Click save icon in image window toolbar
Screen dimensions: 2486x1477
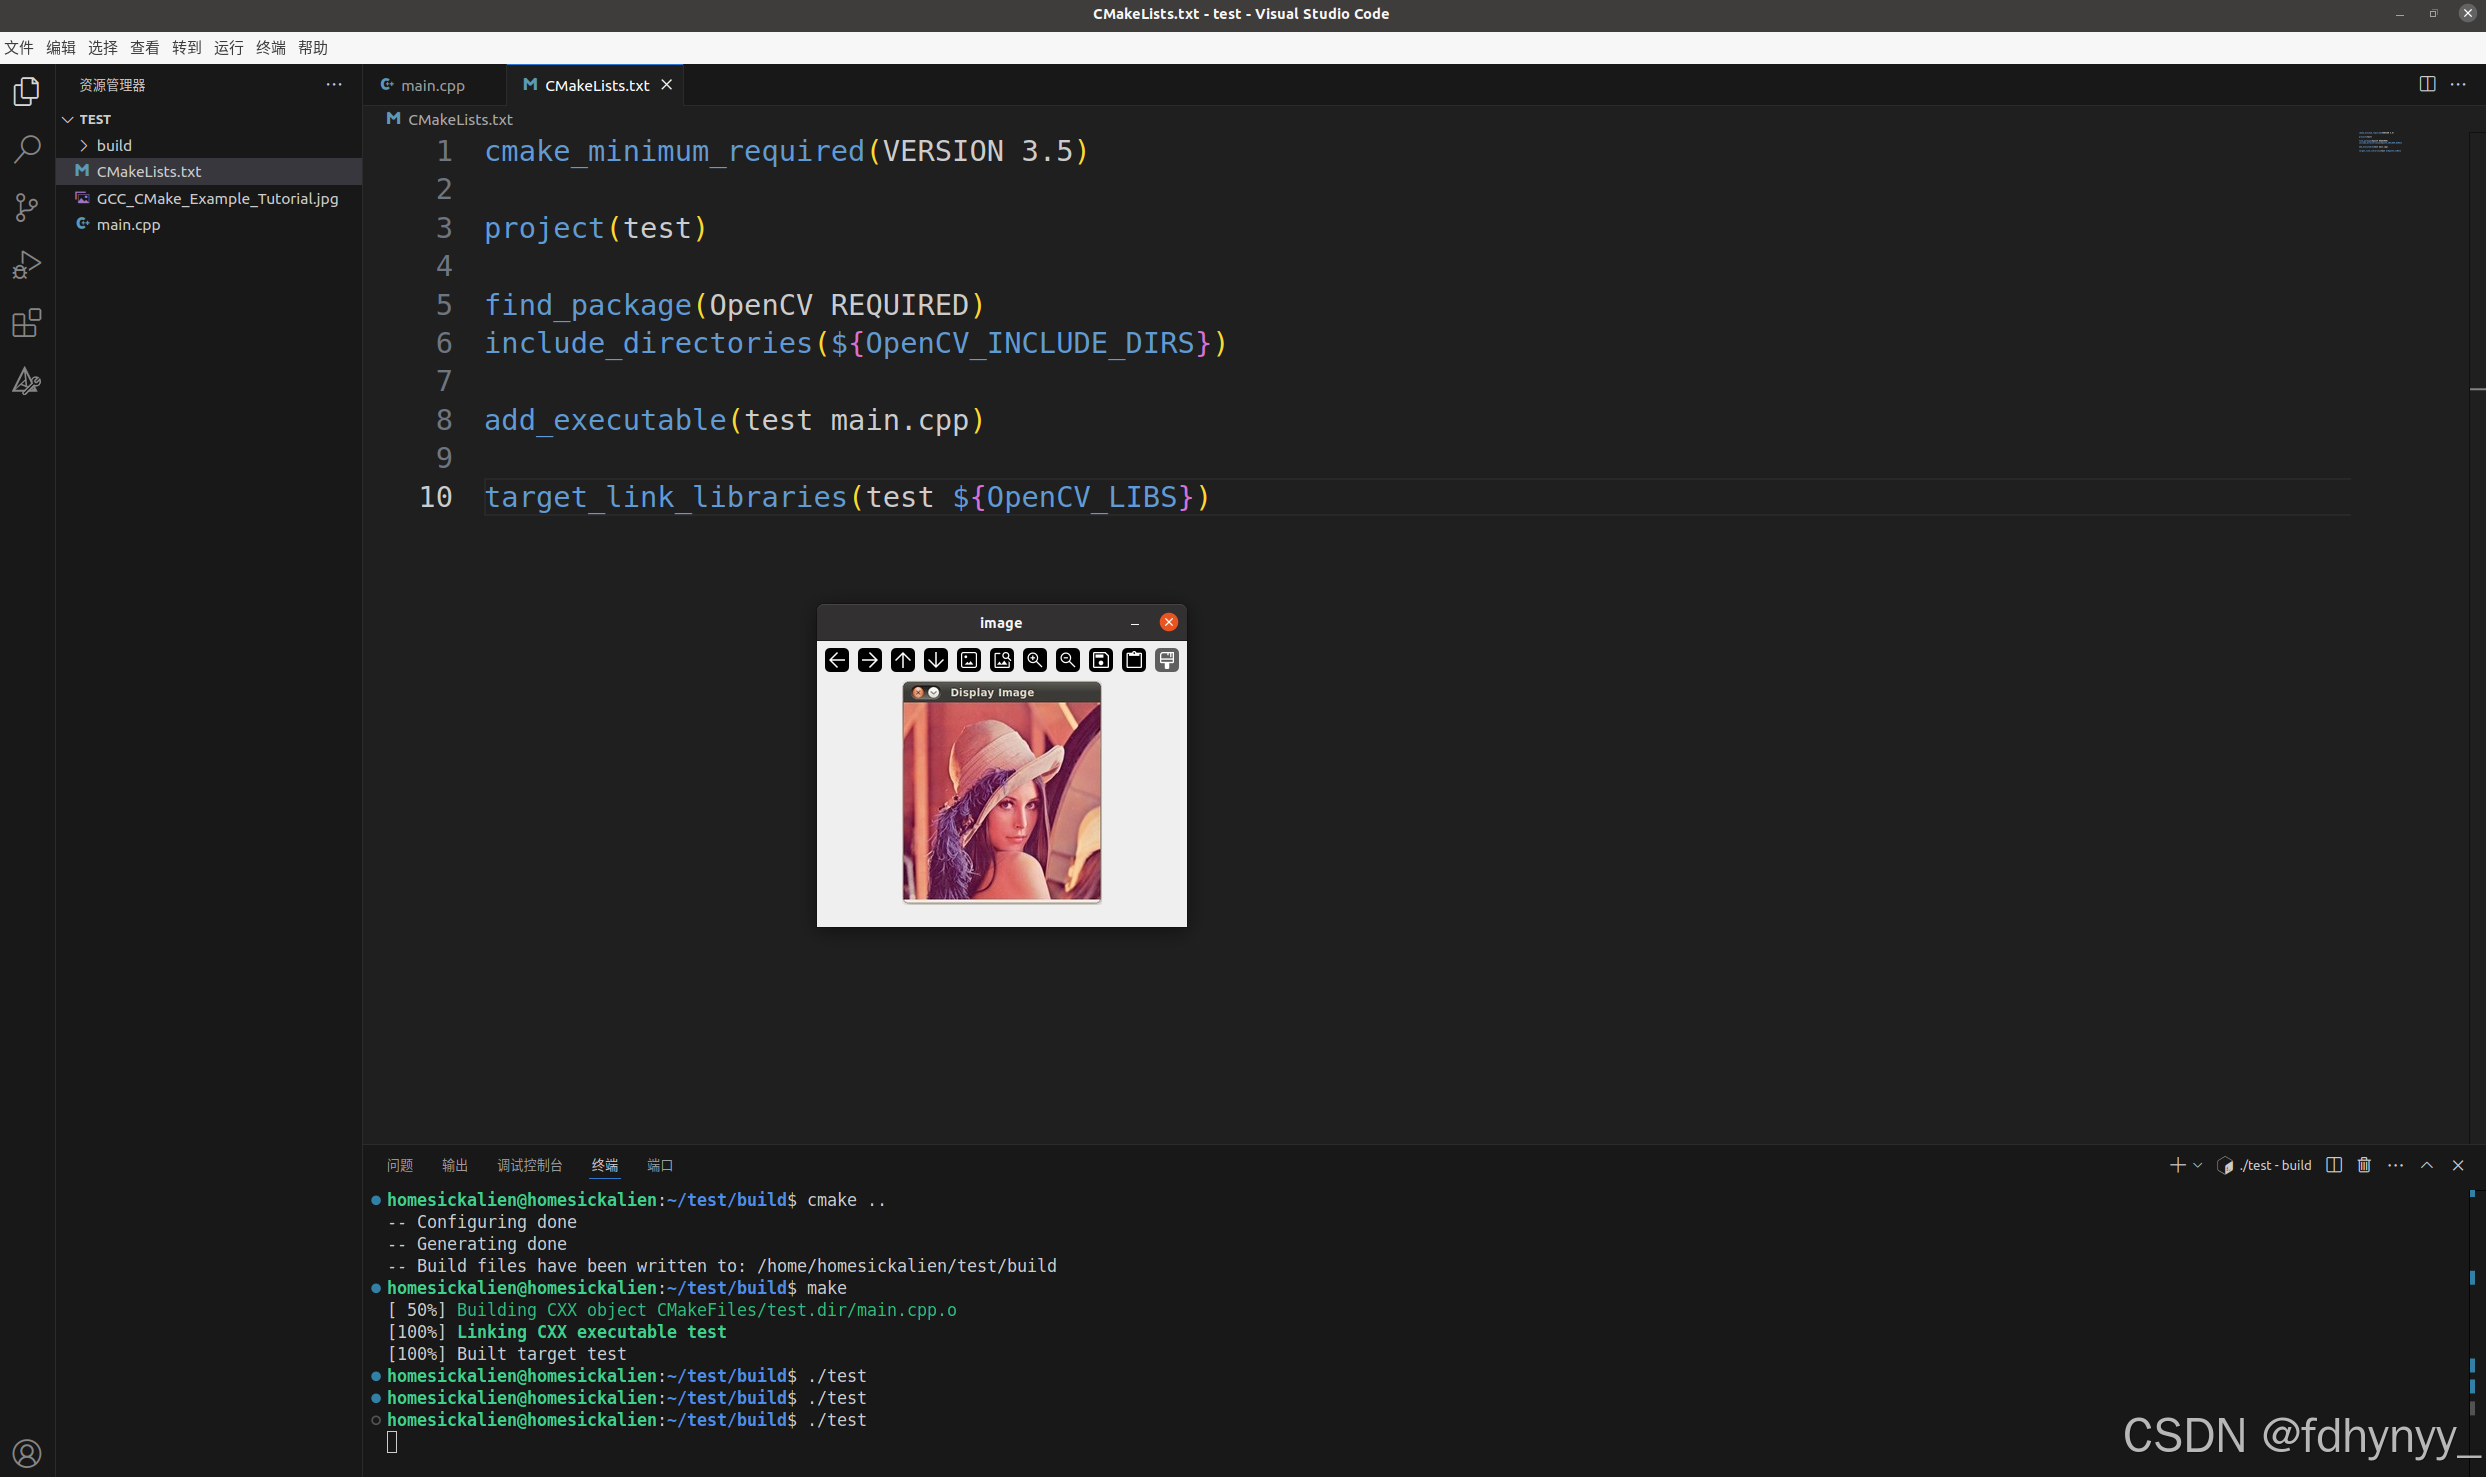coord(1101,660)
